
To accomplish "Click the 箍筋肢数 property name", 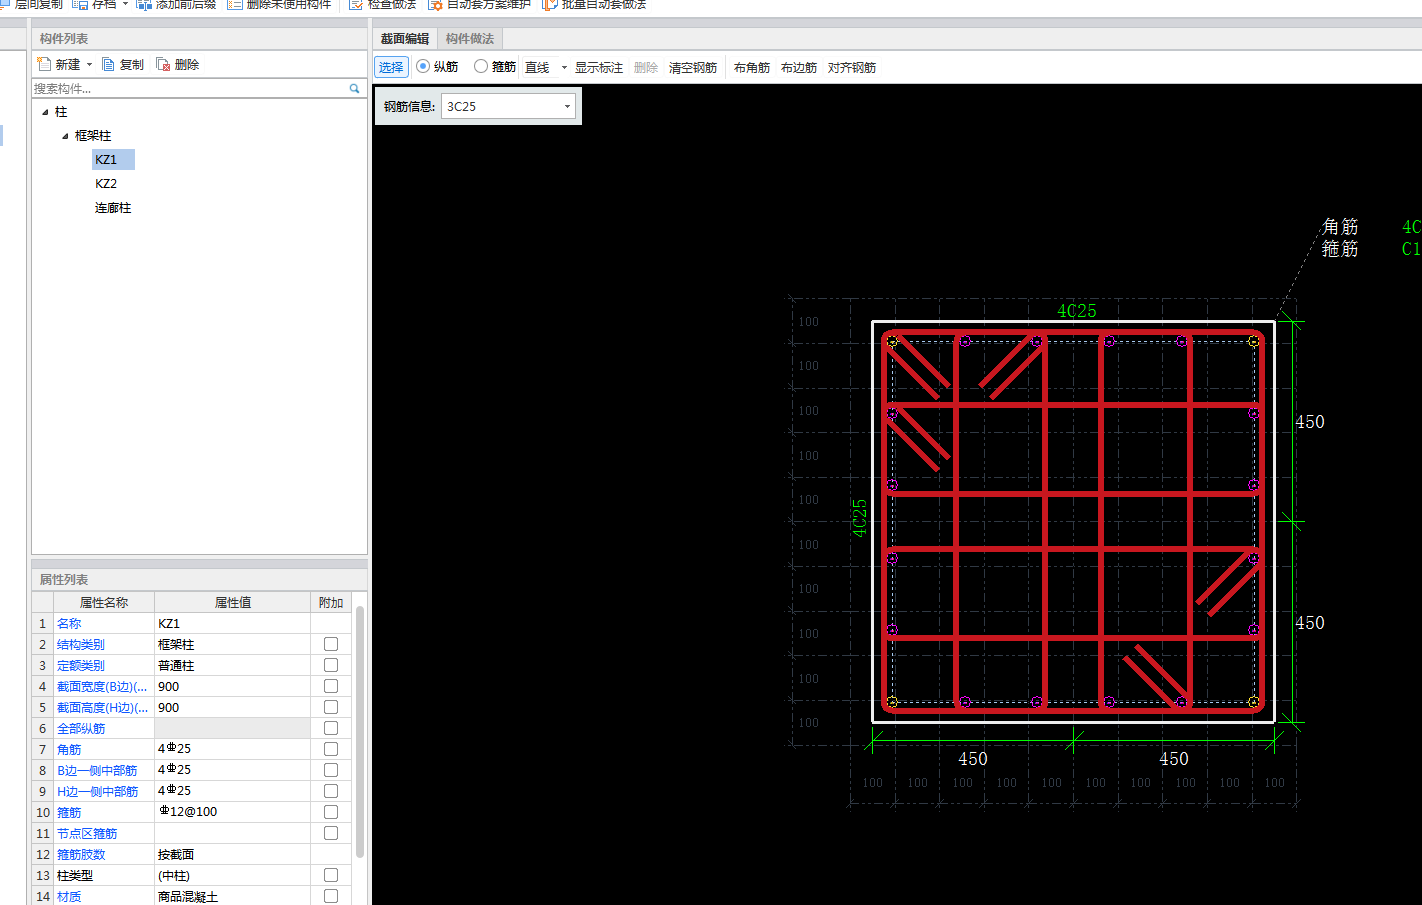I will point(81,854).
